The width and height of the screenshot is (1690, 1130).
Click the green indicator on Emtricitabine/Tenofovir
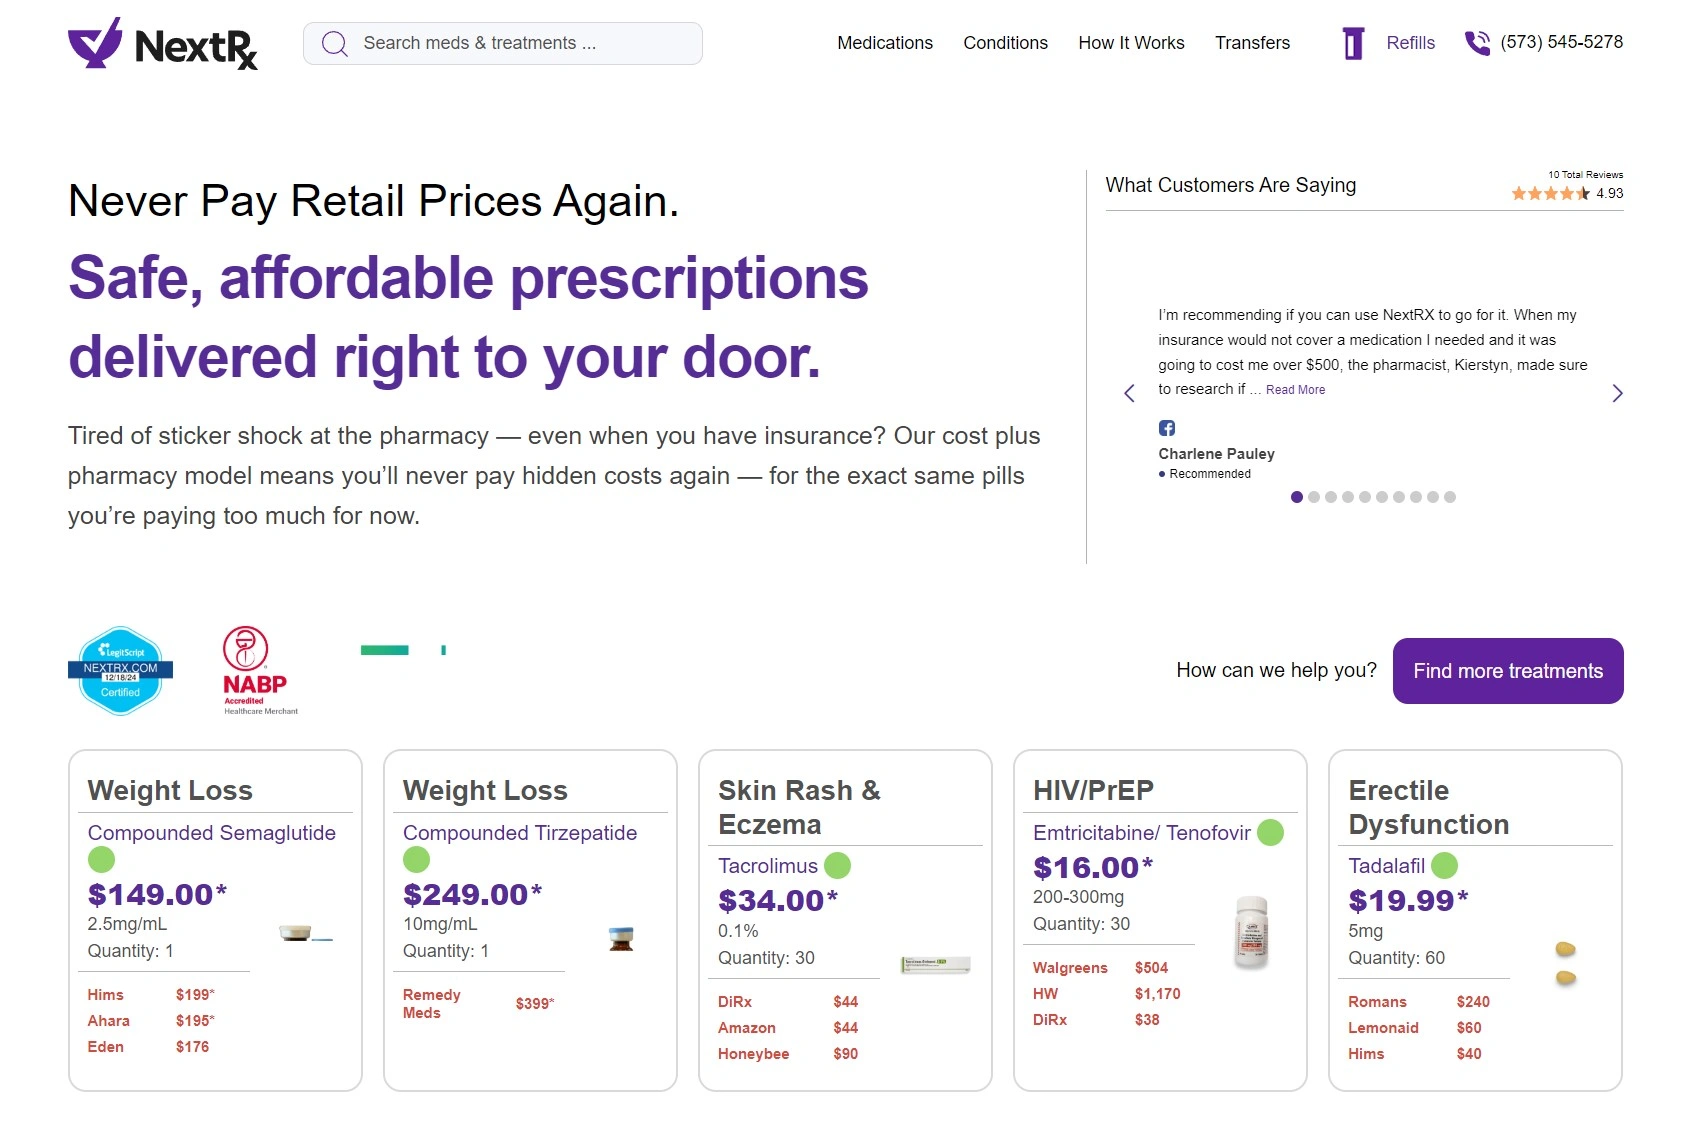1268,831
